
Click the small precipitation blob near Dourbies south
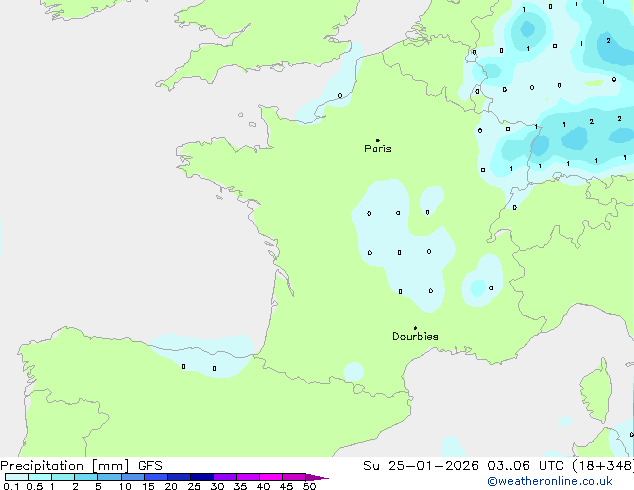click(353, 371)
